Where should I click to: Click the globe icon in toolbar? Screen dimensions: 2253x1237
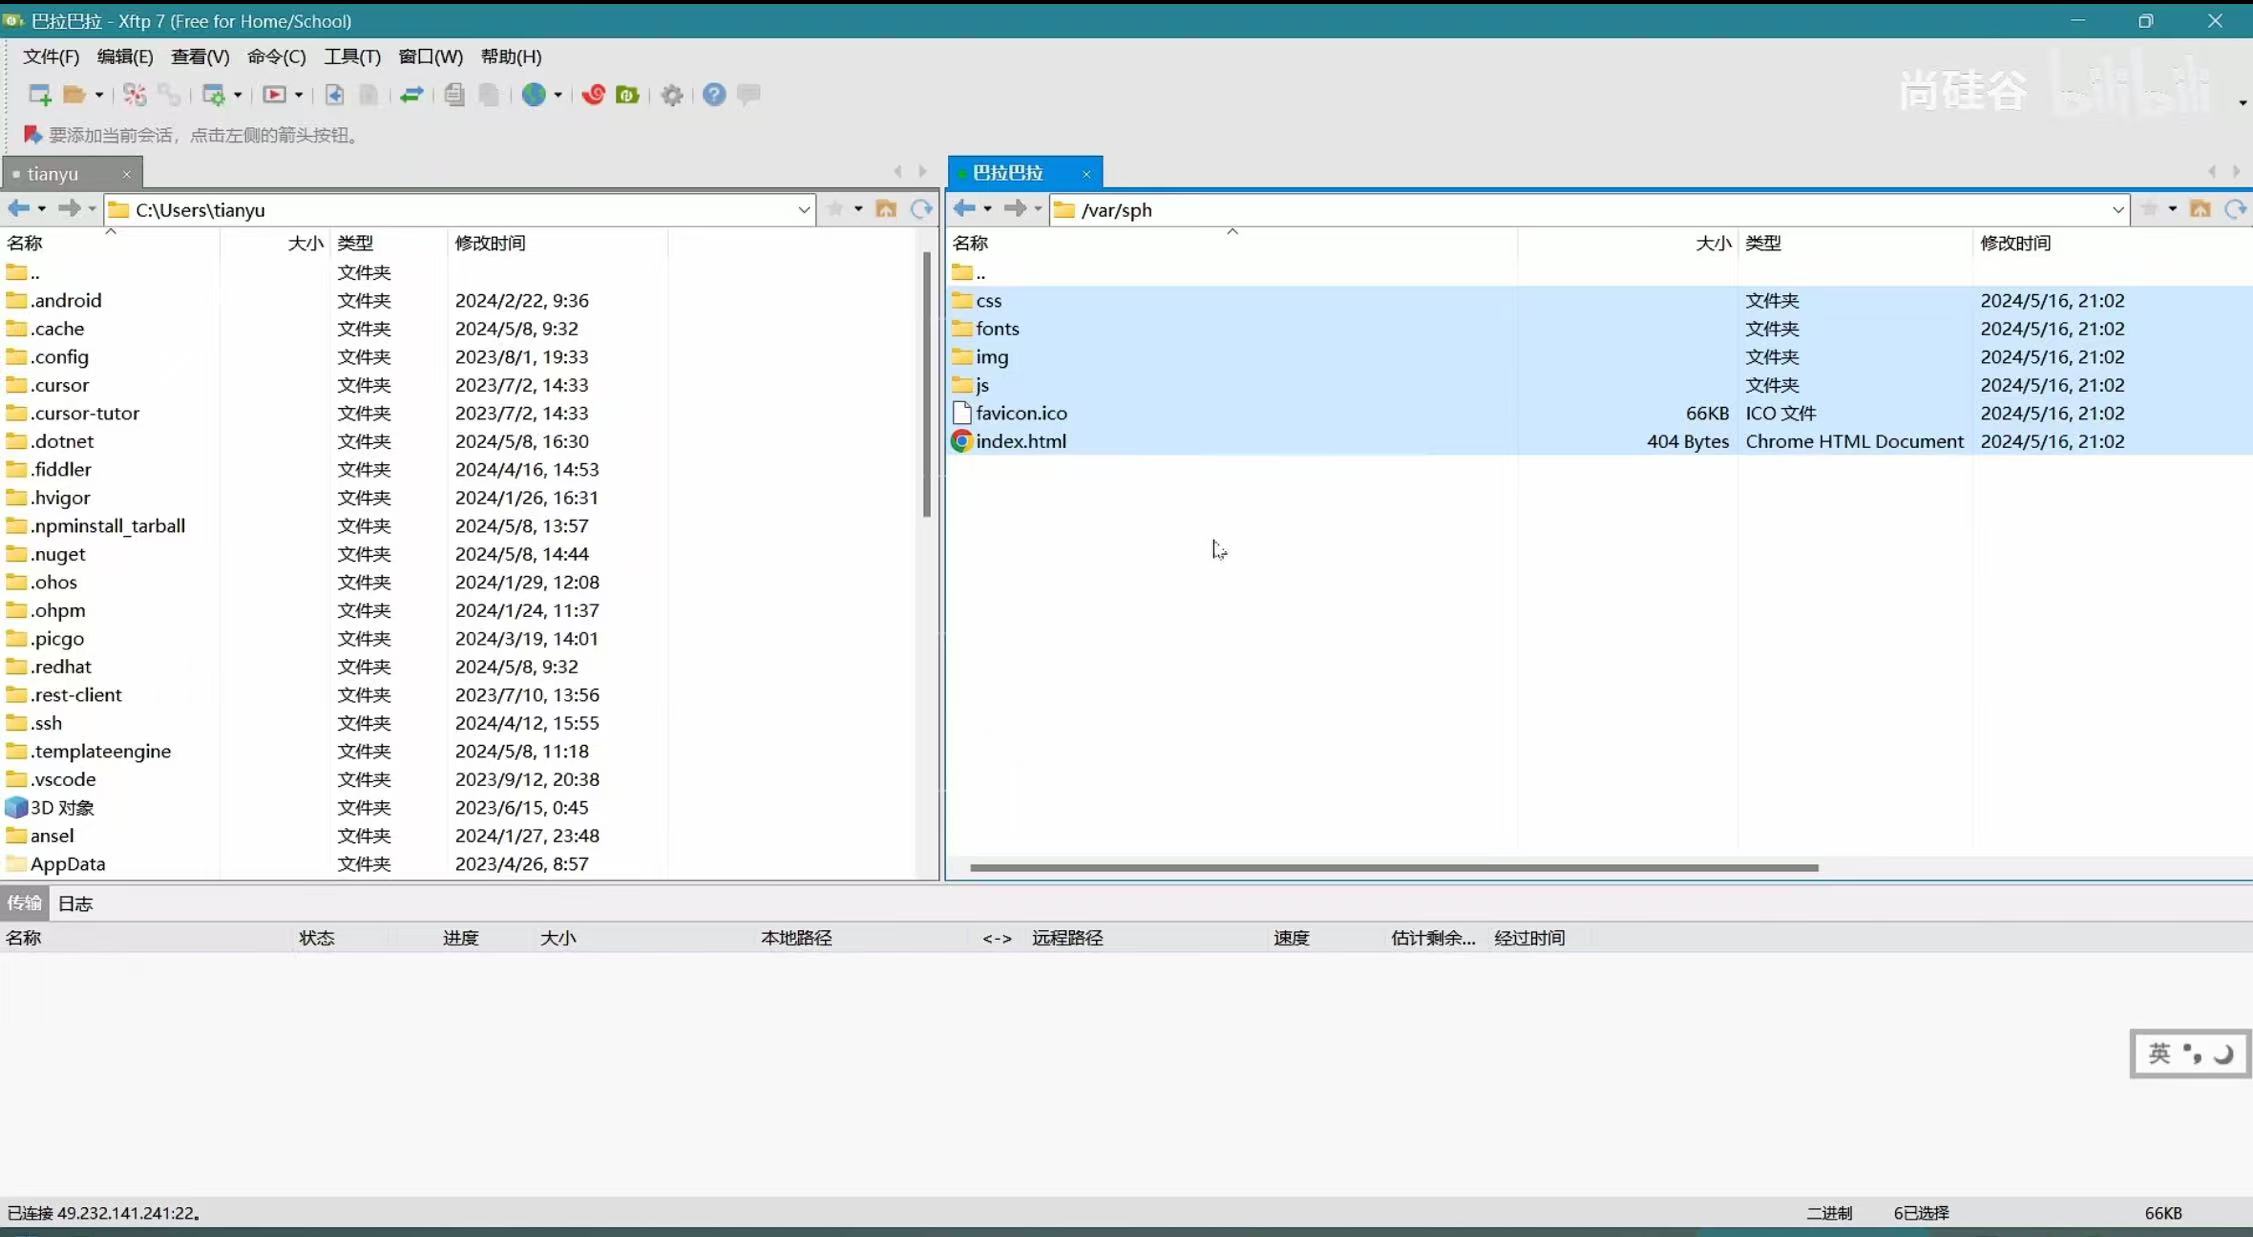[x=534, y=94]
